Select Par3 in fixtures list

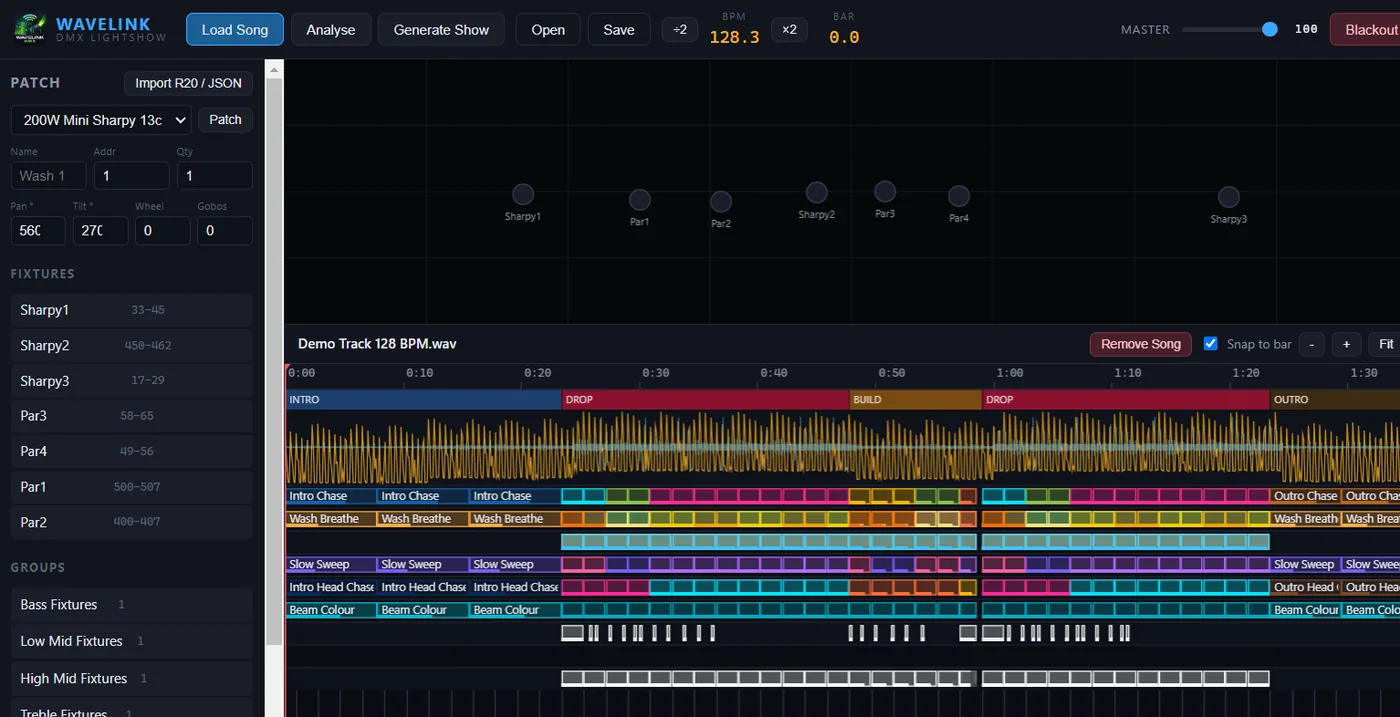131,416
